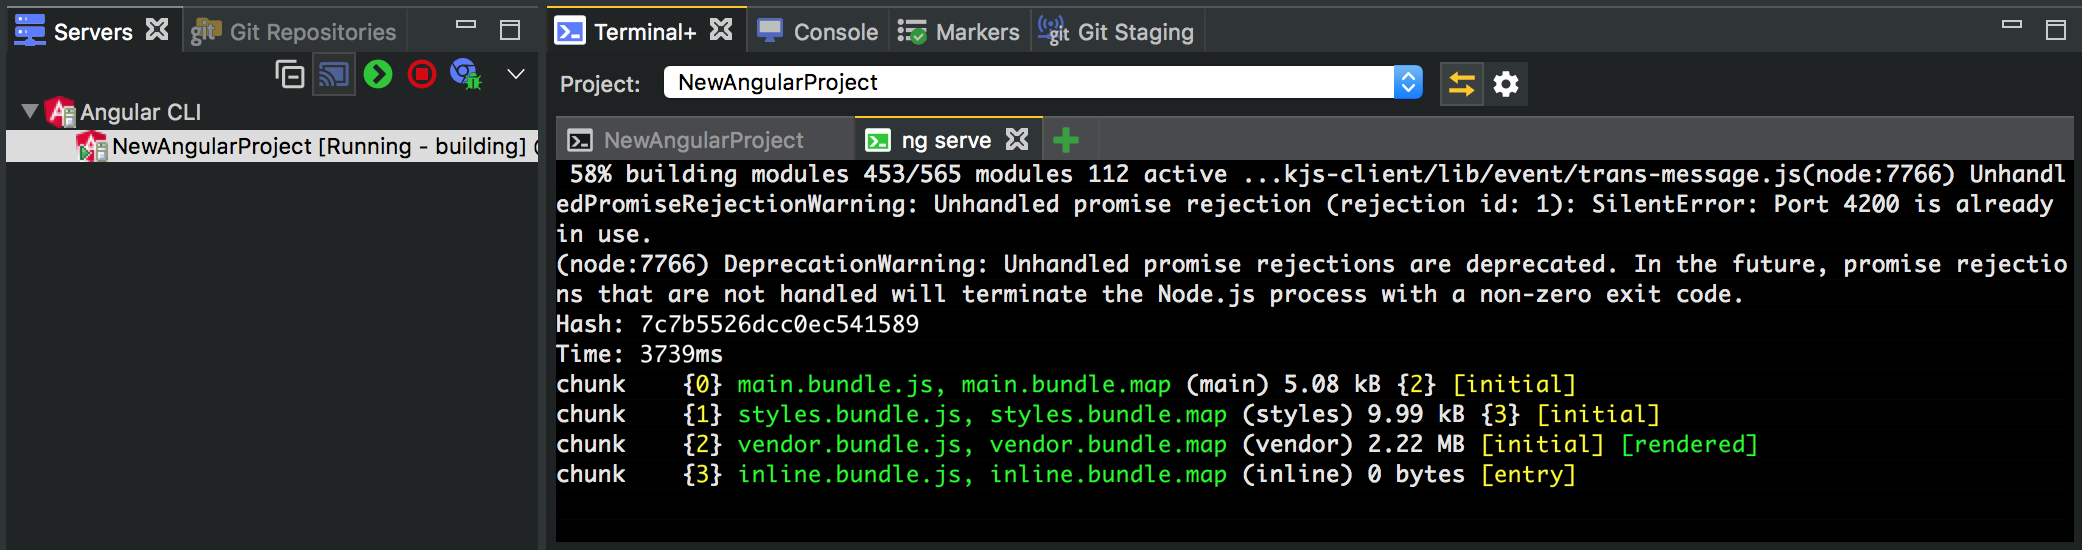The height and width of the screenshot is (550, 2082).
Task: Click main.bundle.map in terminal output
Action: pos(1066,384)
